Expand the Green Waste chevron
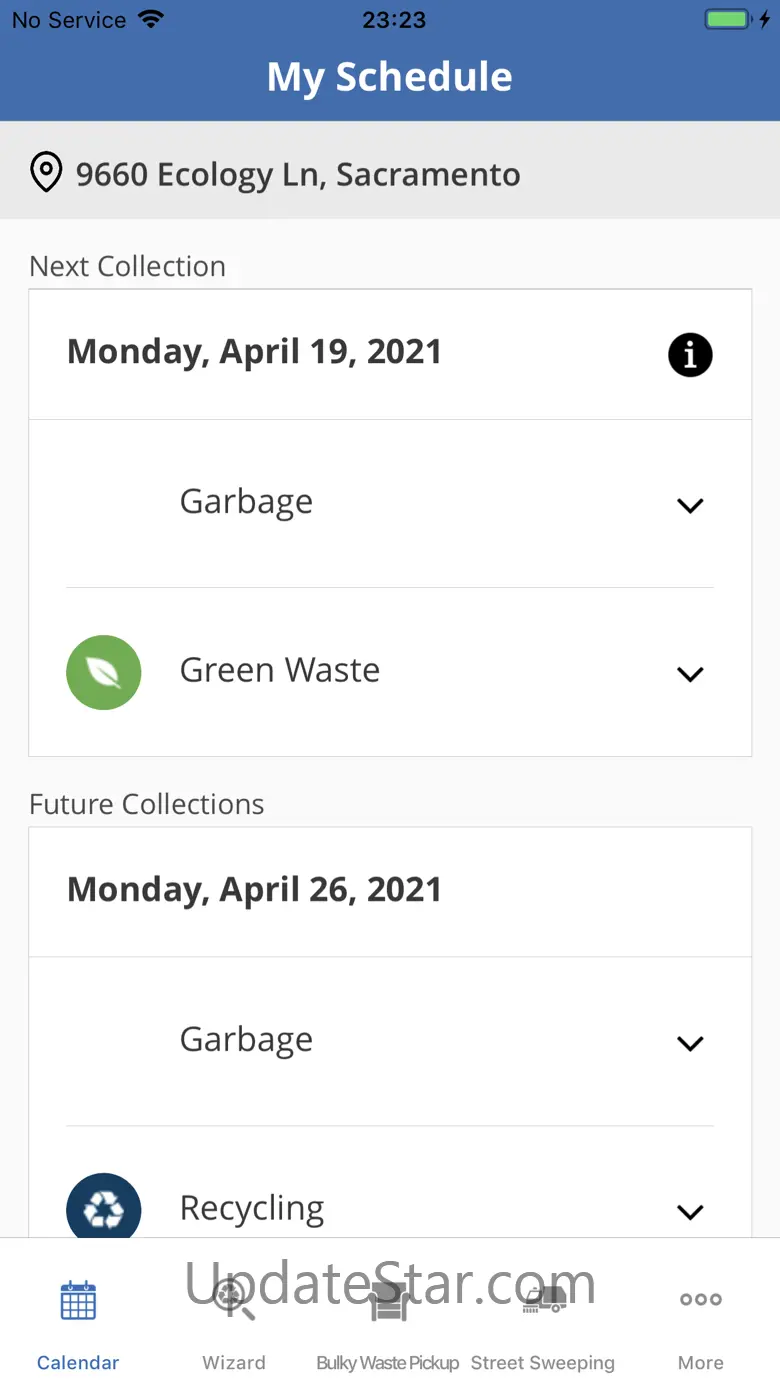Image resolution: width=780 pixels, height=1387 pixels. 690,674
